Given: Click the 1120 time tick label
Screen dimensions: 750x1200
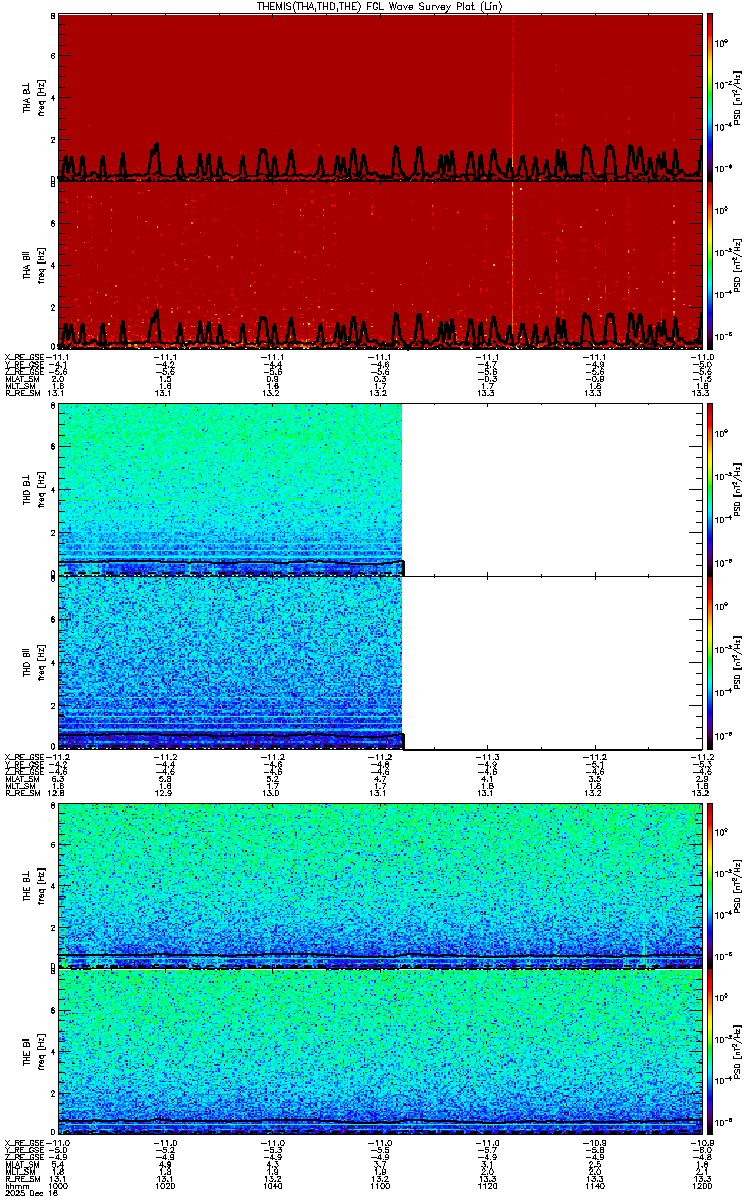Looking at the screenshot, I should click(x=487, y=1186).
